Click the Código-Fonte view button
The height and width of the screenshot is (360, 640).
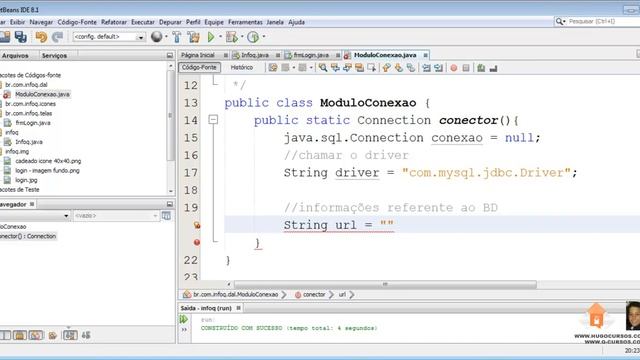pos(199,67)
